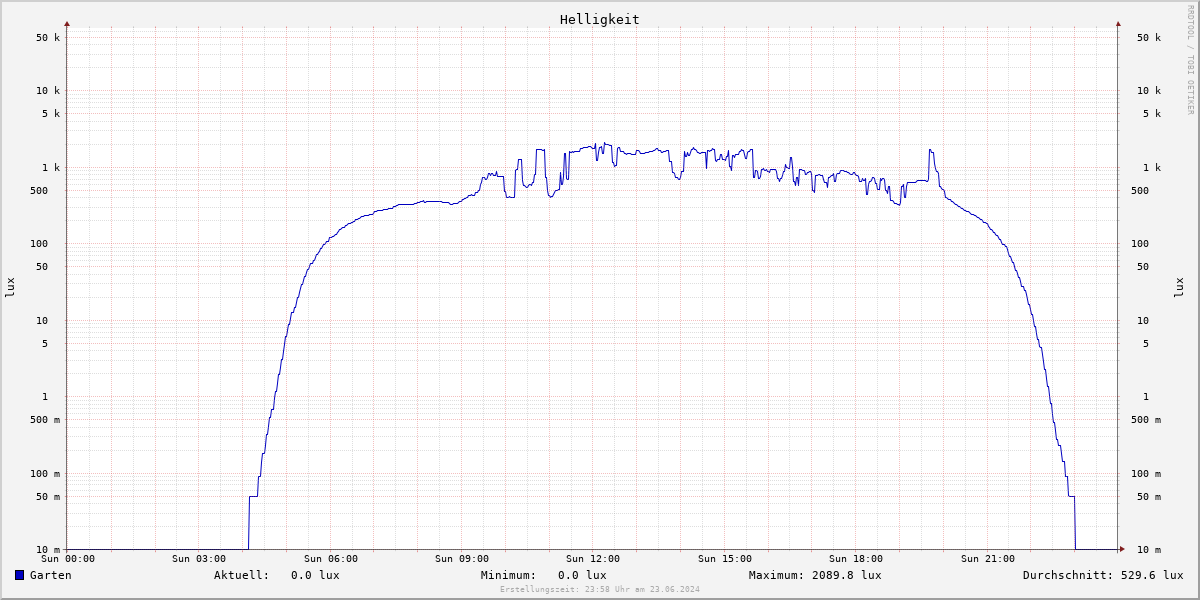Click the Sun 03:00 time axis label

click(199, 559)
